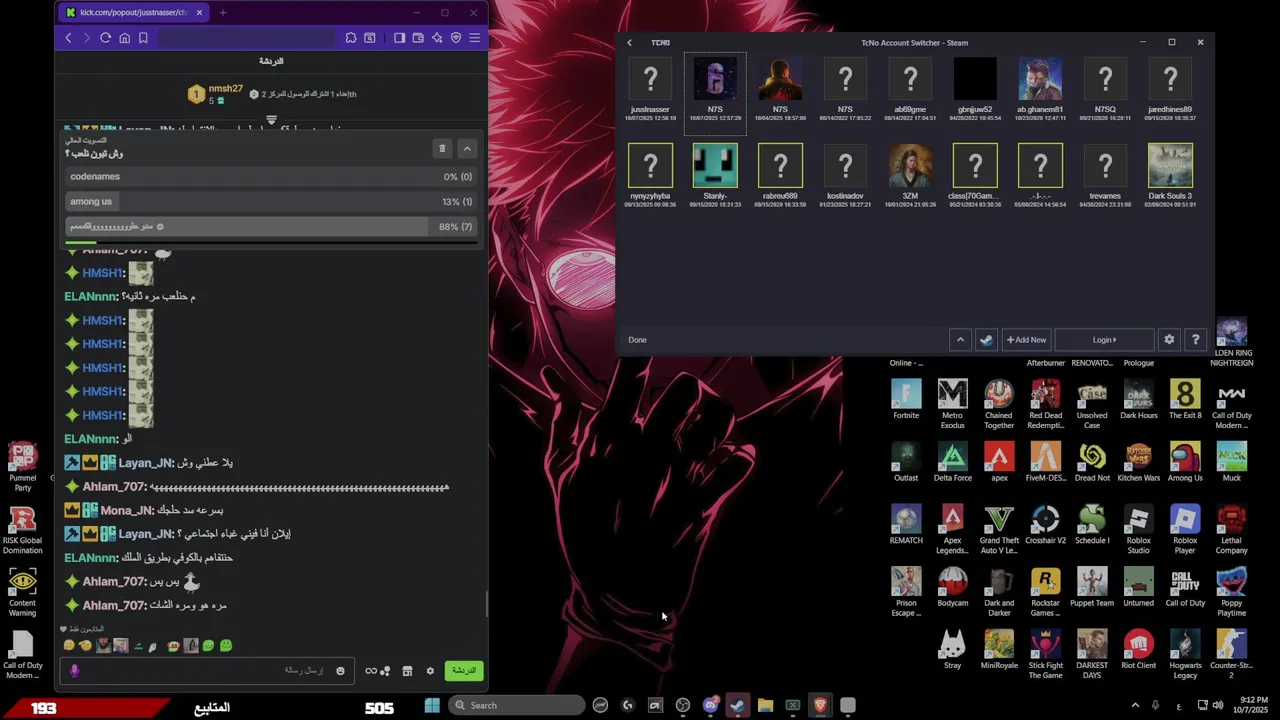Click the Windows Start button

[x=432, y=706]
